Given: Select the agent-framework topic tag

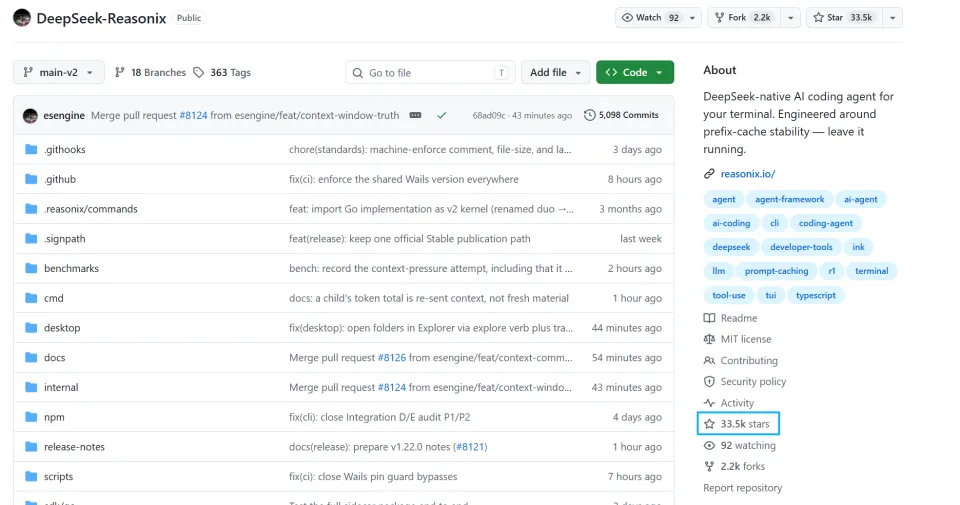Looking at the screenshot, I should point(789,200).
